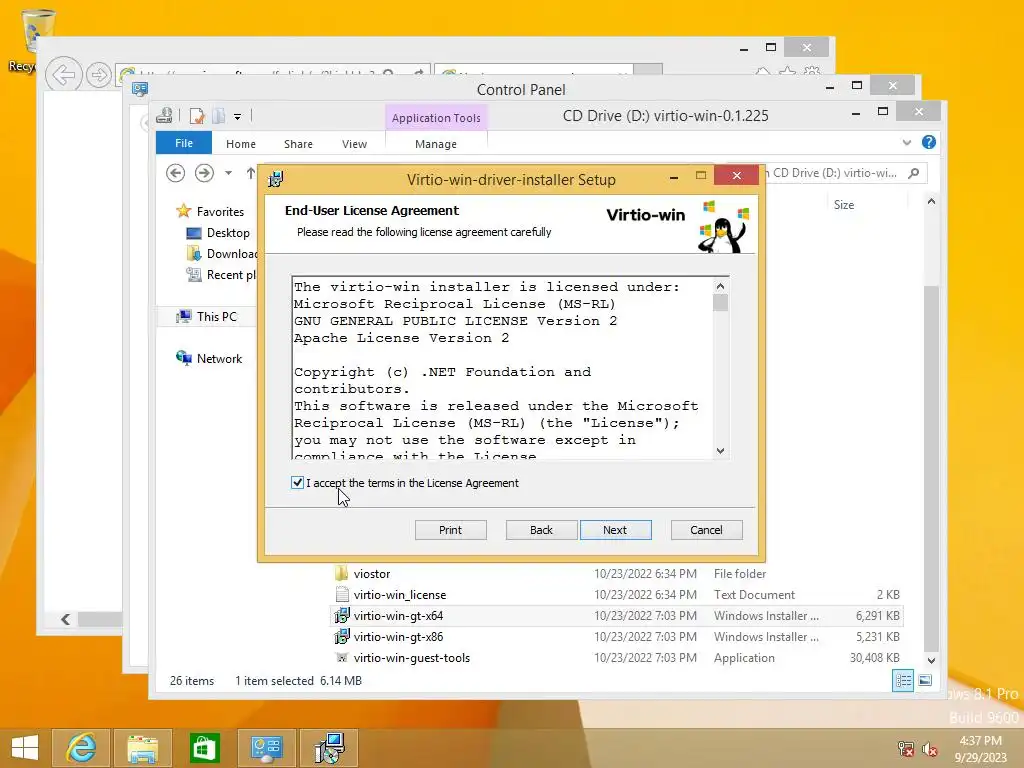Image resolution: width=1024 pixels, height=768 pixels.
Task: Open the Recycle Bin on the desktop
Action: pos(36,39)
